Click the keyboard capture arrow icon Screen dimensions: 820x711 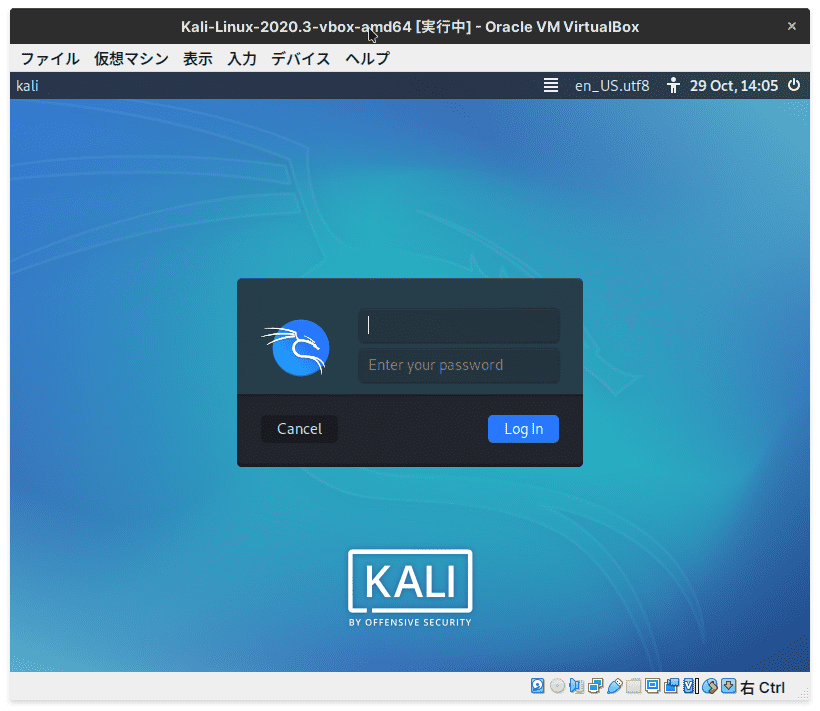(x=728, y=686)
